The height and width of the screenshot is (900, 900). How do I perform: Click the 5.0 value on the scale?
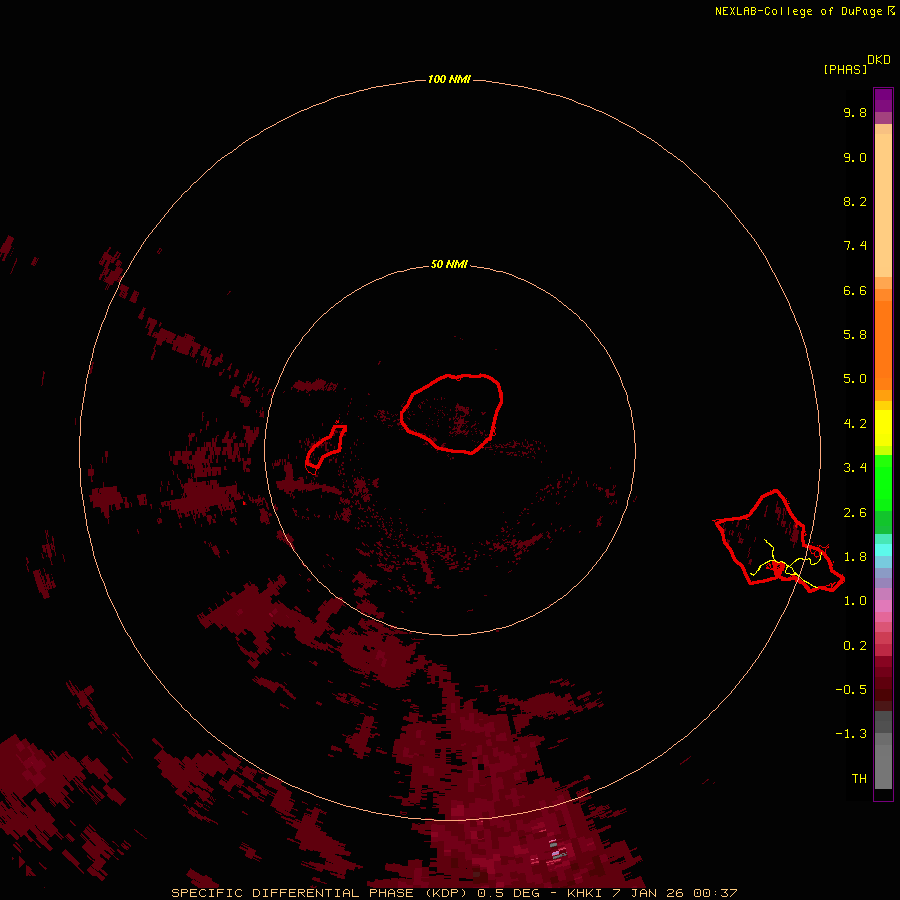(x=855, y=379)
